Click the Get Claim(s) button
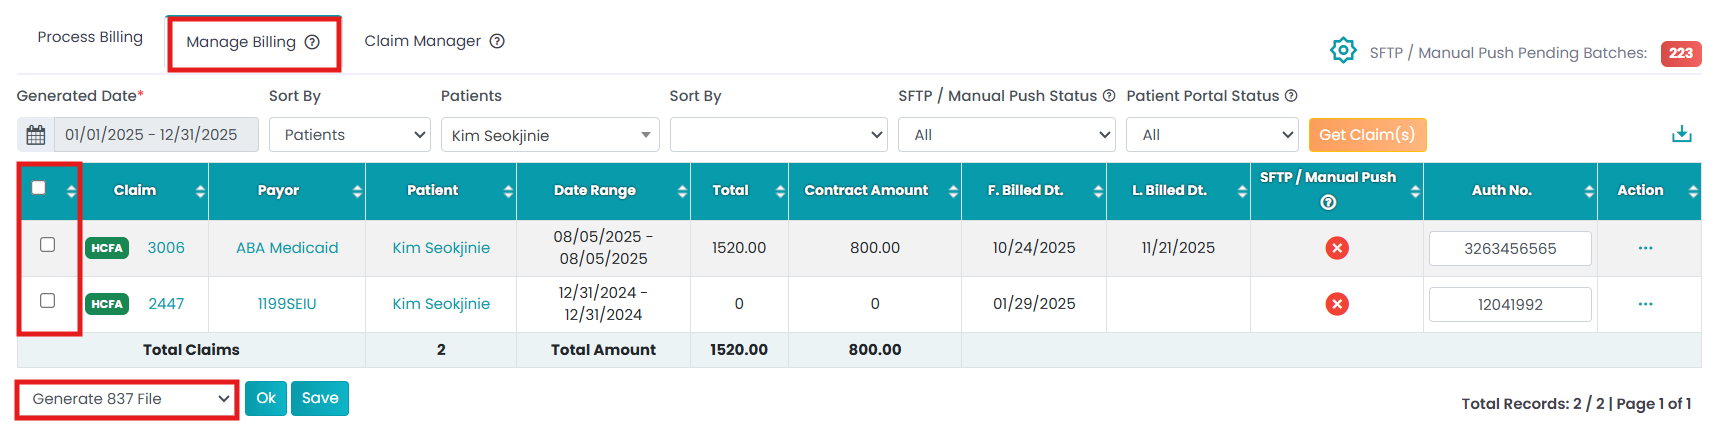Viewport: 1718px width, 438px height. 1367,135
